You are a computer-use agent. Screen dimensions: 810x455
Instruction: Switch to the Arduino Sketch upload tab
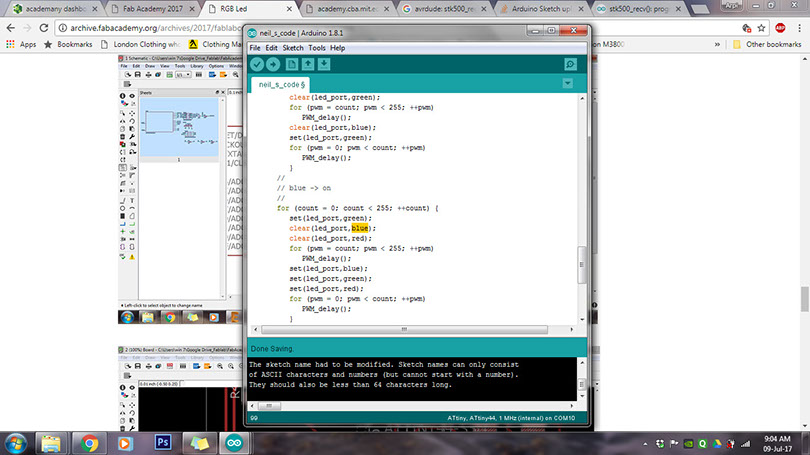pos(541,9)
